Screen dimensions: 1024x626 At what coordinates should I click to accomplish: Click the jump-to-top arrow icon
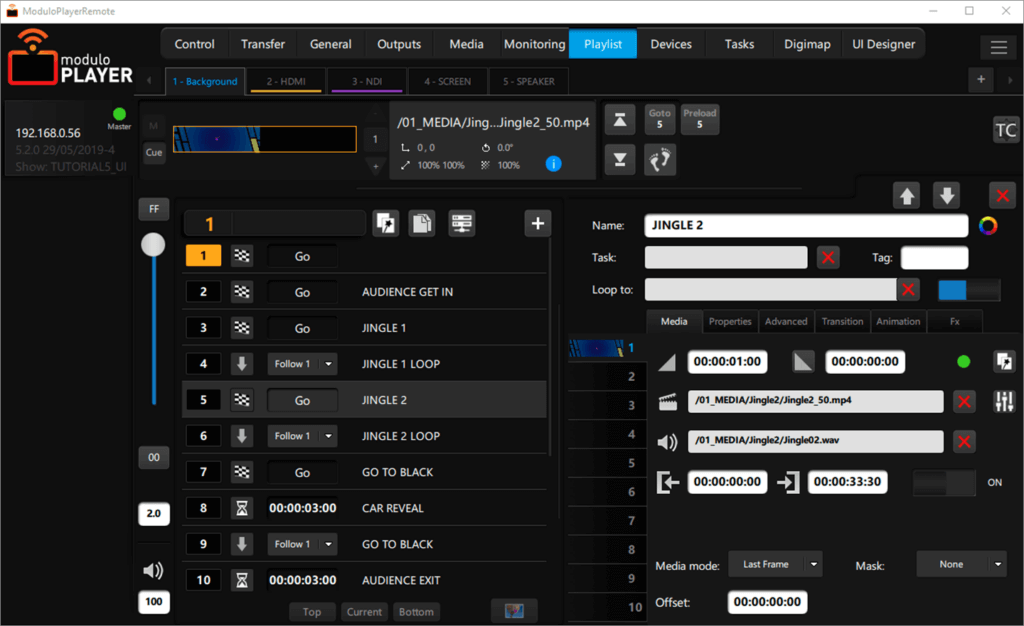pyautogui.click(x=619, y=119)
